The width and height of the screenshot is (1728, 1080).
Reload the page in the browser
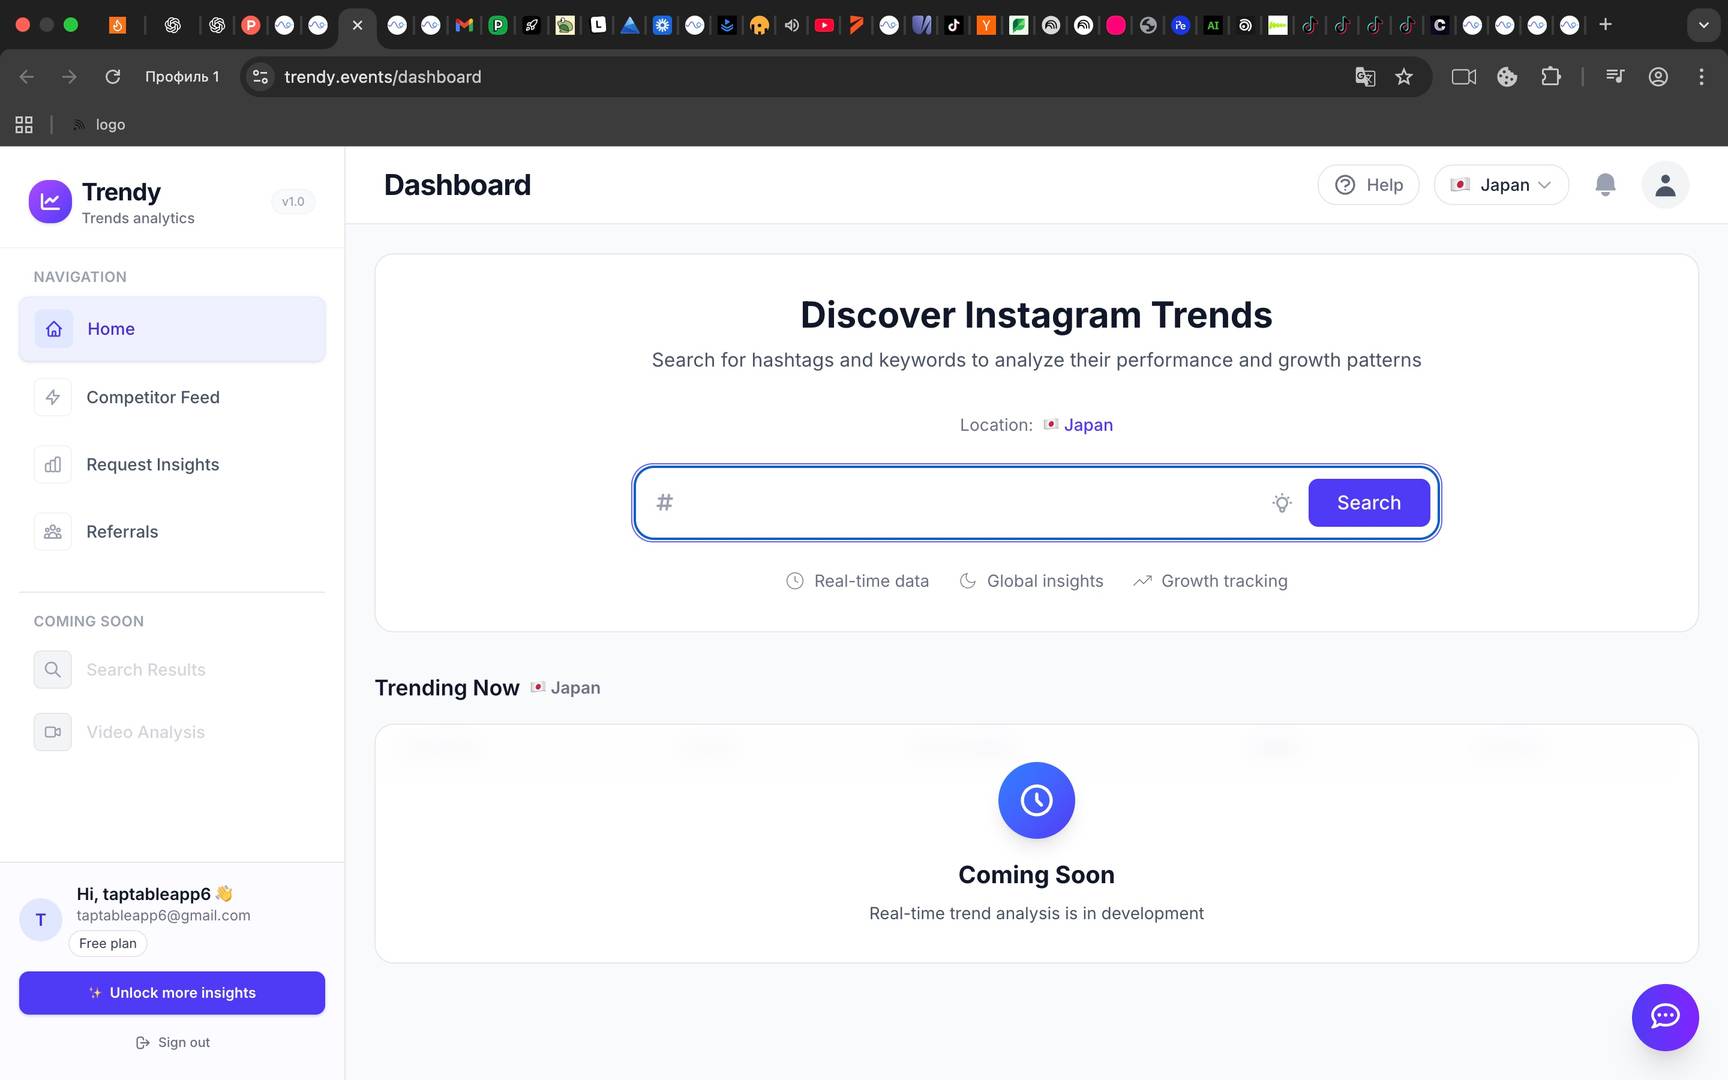pos(113,77)
